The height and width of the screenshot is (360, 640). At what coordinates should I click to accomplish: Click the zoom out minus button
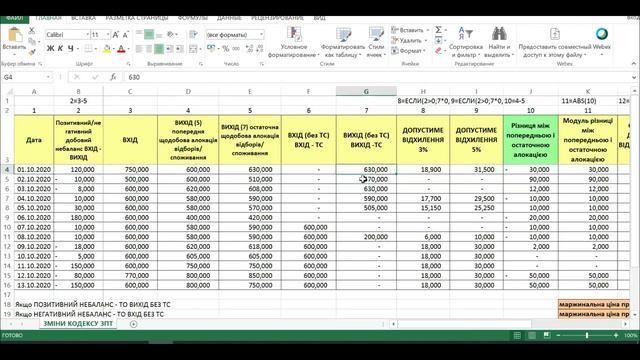[x=558, y=336]
